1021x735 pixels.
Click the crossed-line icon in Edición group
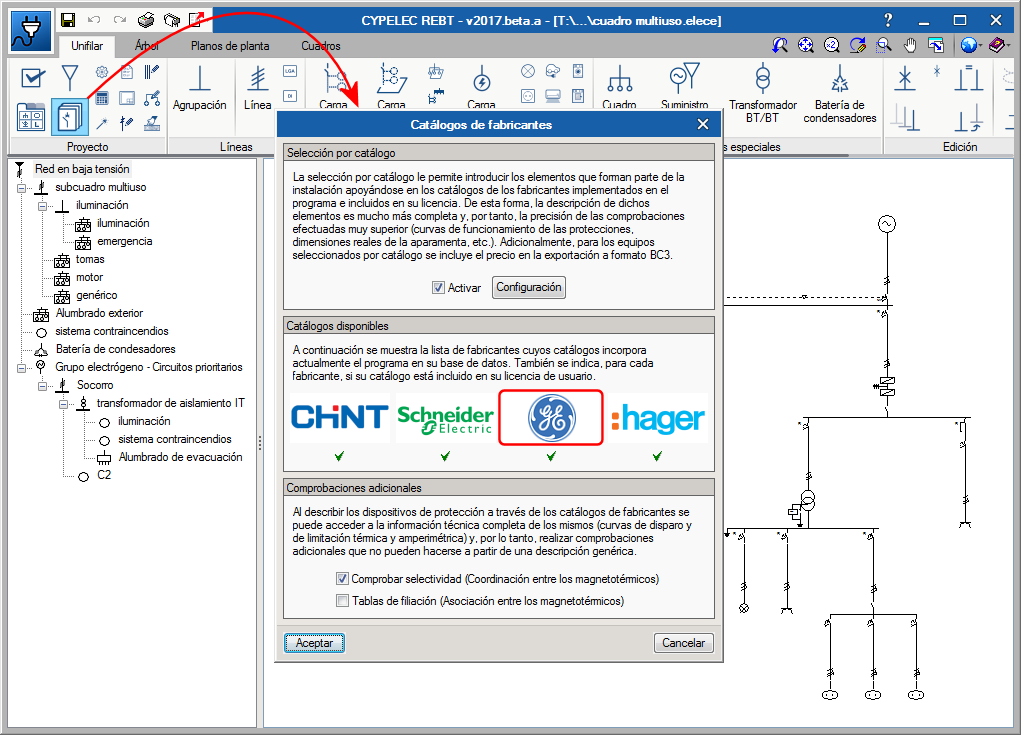[x=904, y=78]
